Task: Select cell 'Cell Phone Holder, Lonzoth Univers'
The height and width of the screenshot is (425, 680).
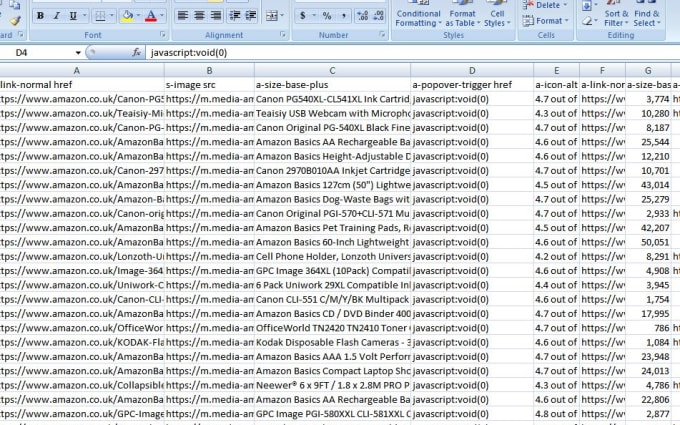Action: point(333,256)
